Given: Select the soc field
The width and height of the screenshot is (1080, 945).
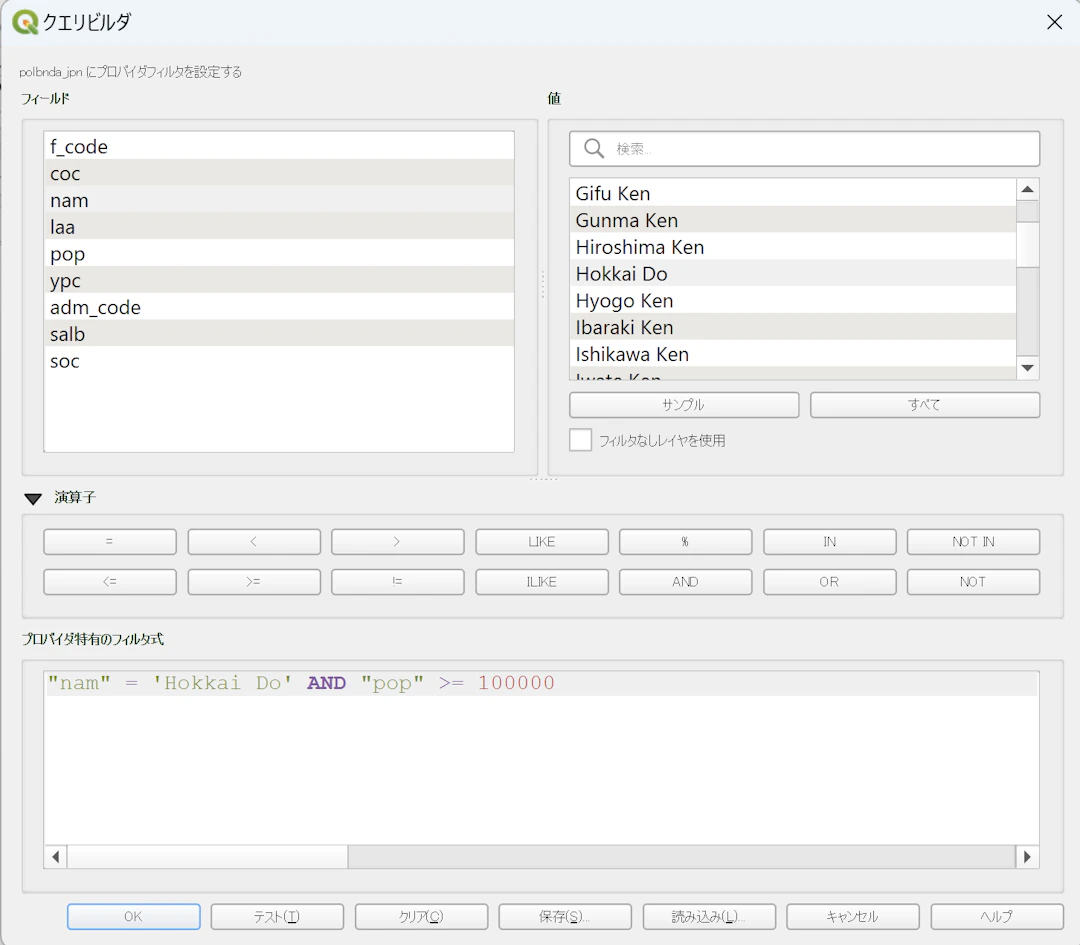Looking at the screenshot, I should [x=279, y=361].
